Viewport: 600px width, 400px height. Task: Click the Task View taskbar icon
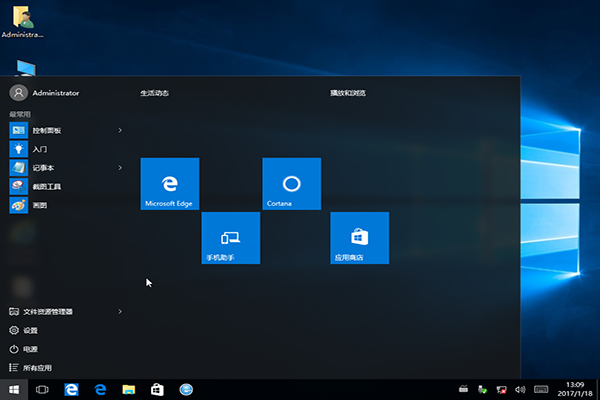(x=43, y=389)
